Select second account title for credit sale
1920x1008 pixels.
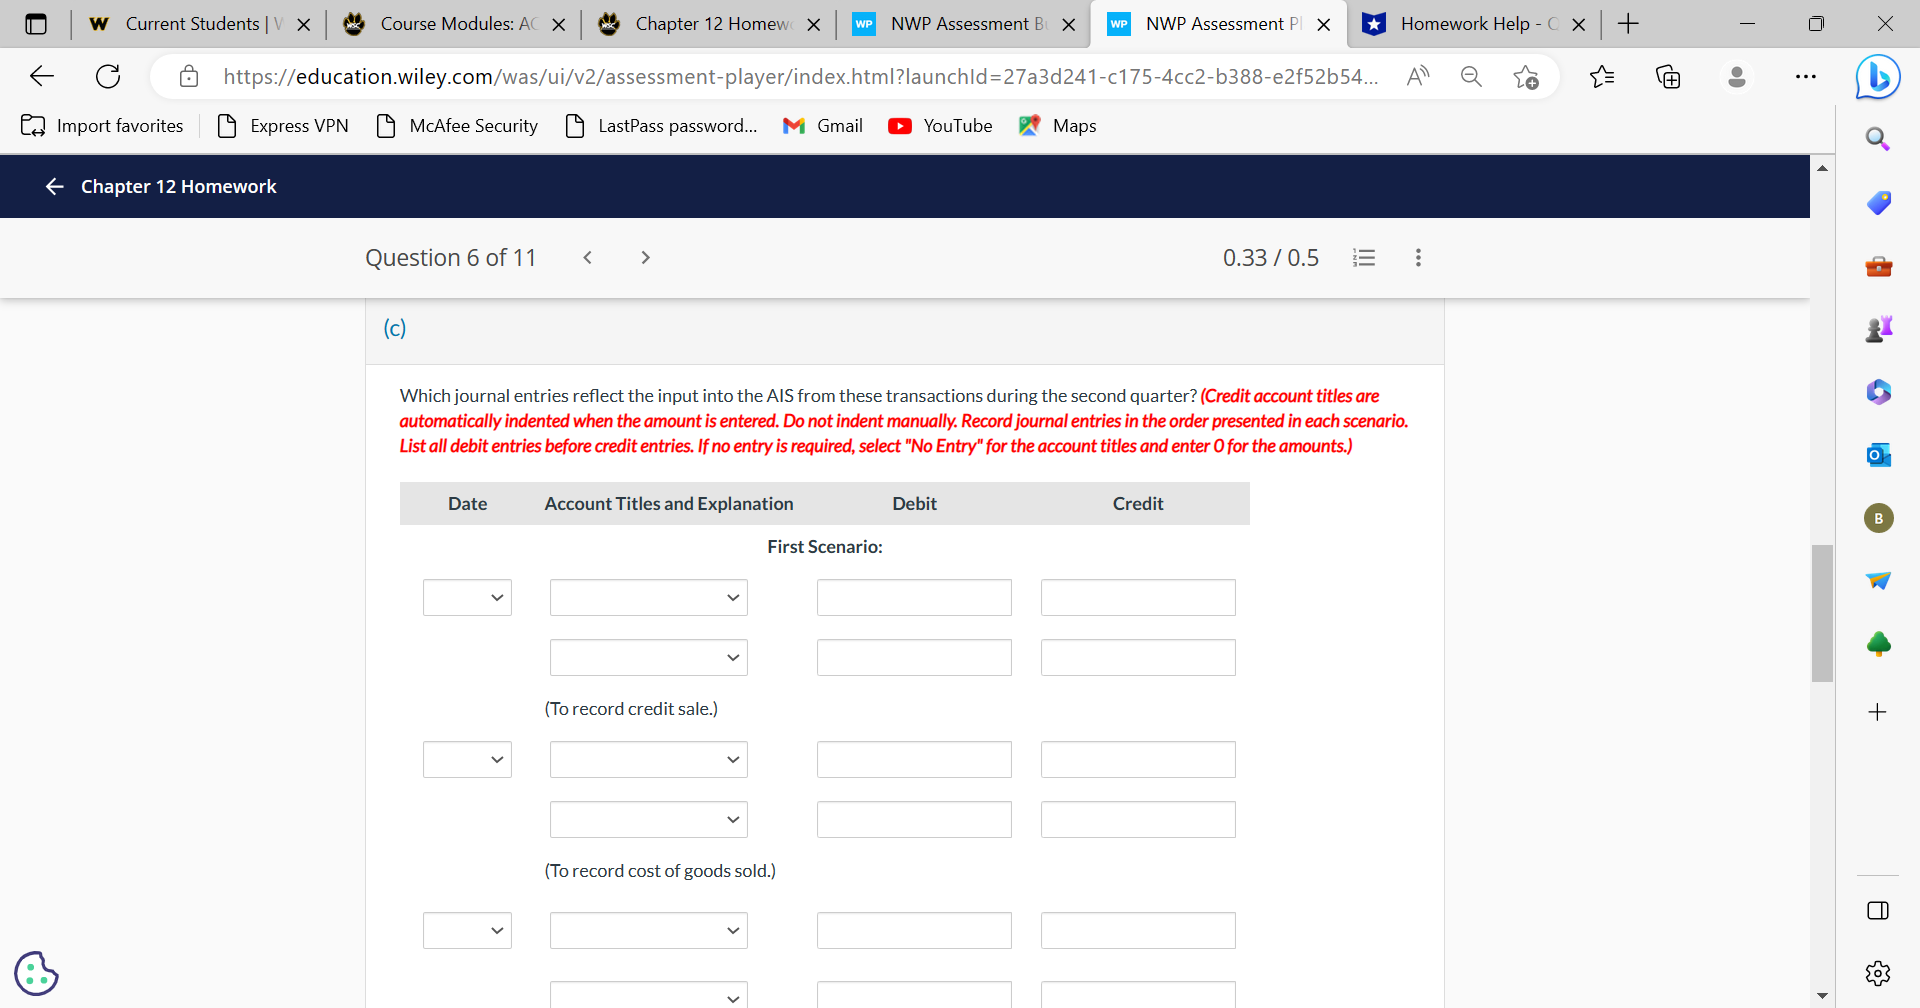click(649, 658)
